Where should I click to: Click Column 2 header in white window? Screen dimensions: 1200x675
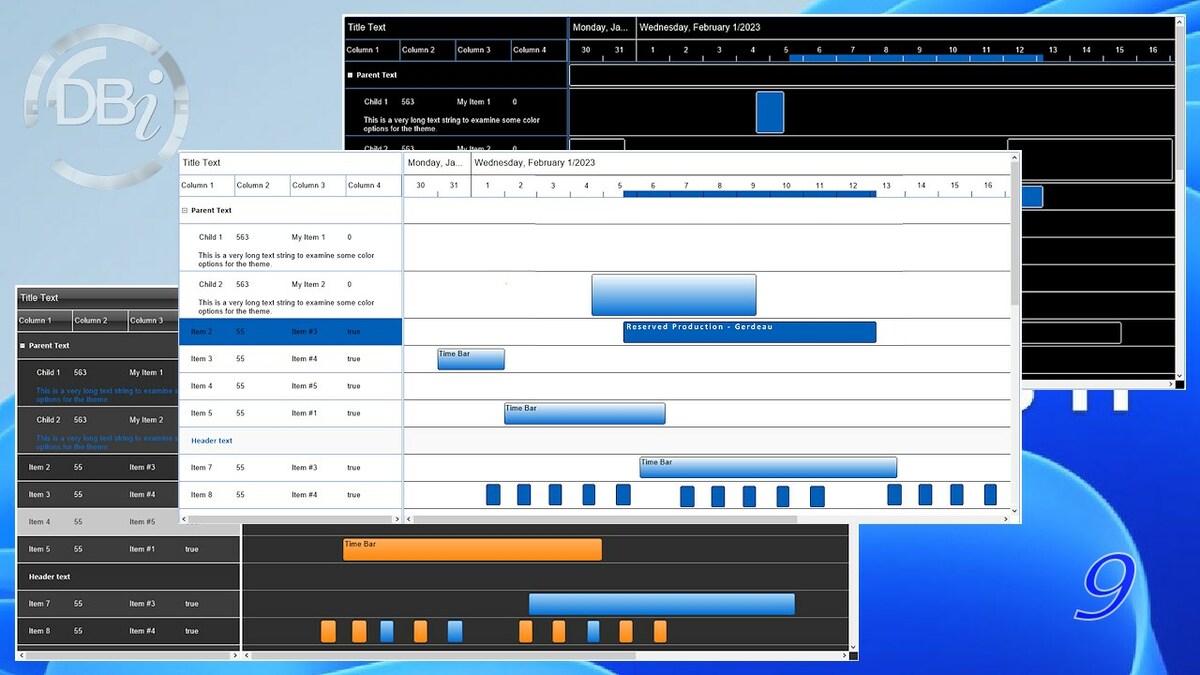pos(262,185)
